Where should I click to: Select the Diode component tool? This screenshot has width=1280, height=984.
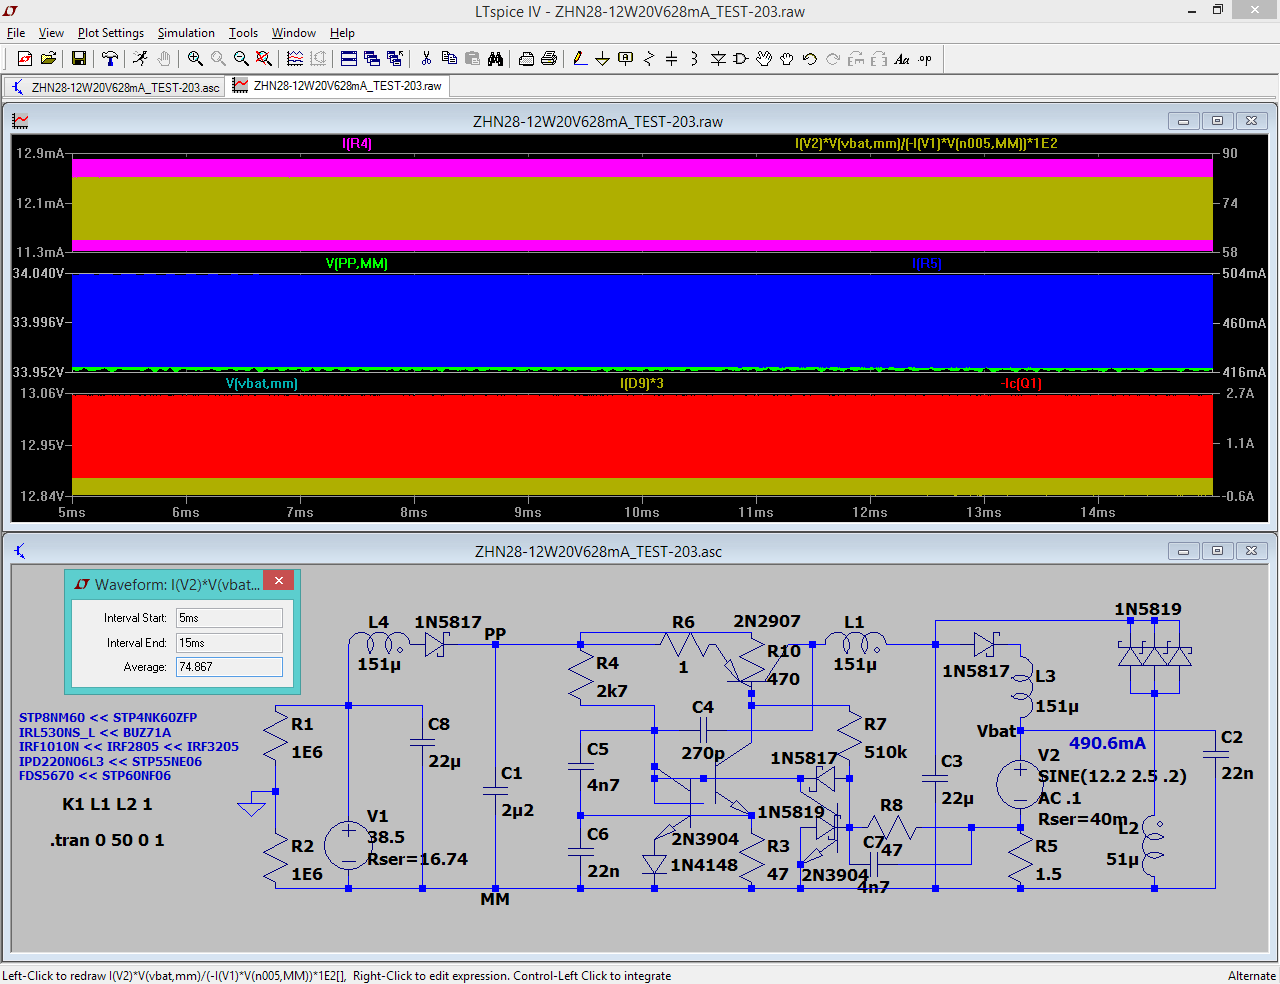(x=718, y=59)
